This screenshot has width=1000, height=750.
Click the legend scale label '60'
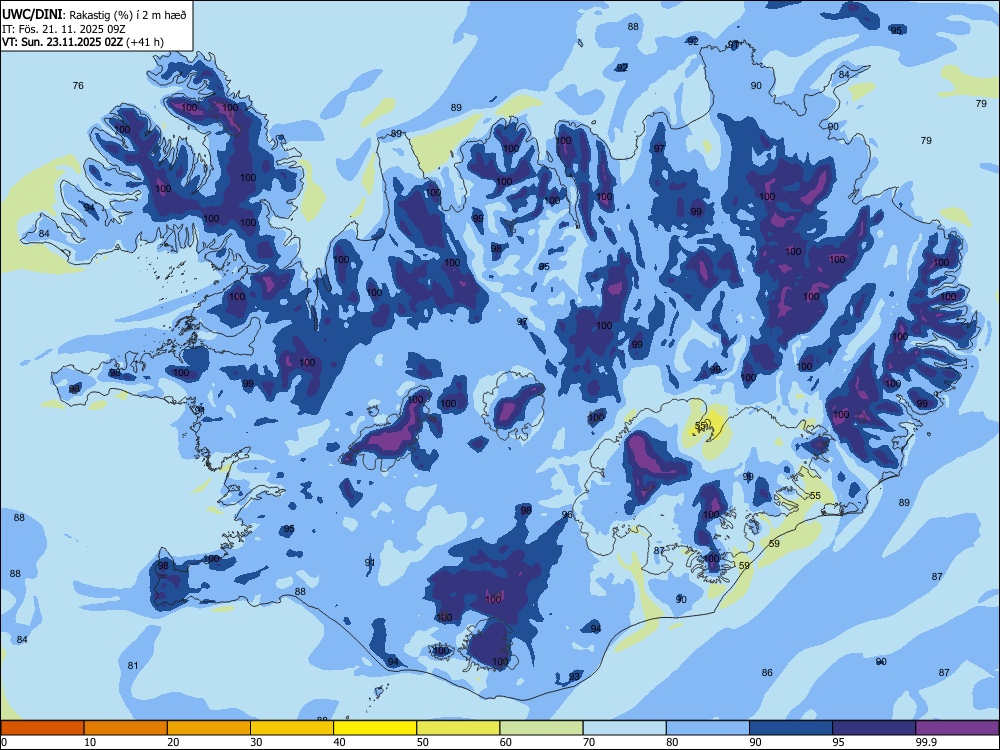(506, 742)
